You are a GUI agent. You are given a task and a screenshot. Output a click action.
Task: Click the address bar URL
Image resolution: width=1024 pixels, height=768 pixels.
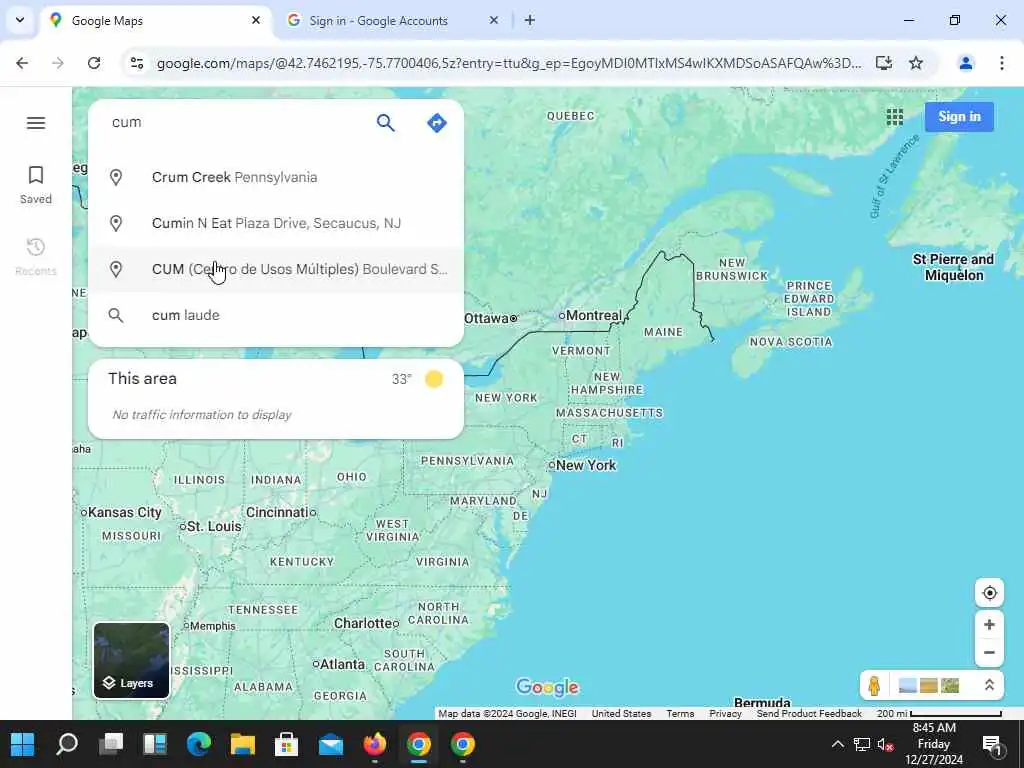tap(509, 63)
